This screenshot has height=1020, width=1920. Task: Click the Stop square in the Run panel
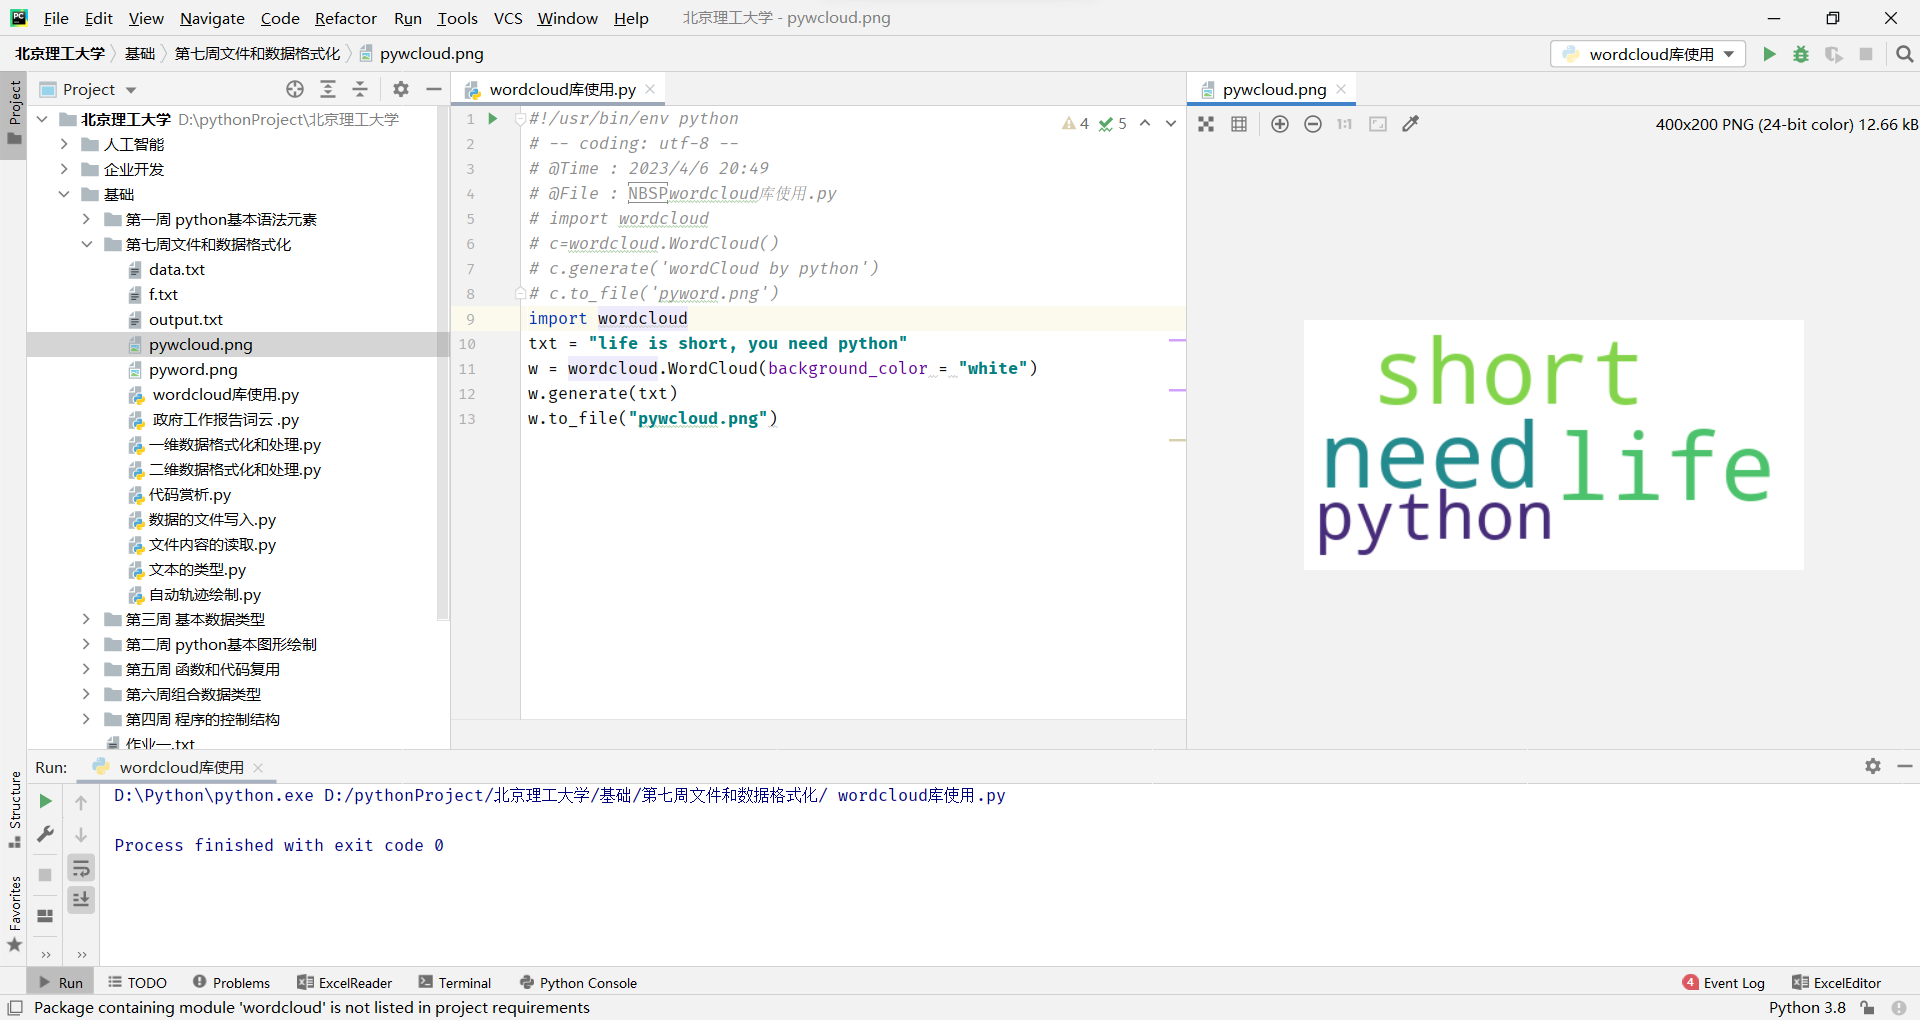coord(45,875)
